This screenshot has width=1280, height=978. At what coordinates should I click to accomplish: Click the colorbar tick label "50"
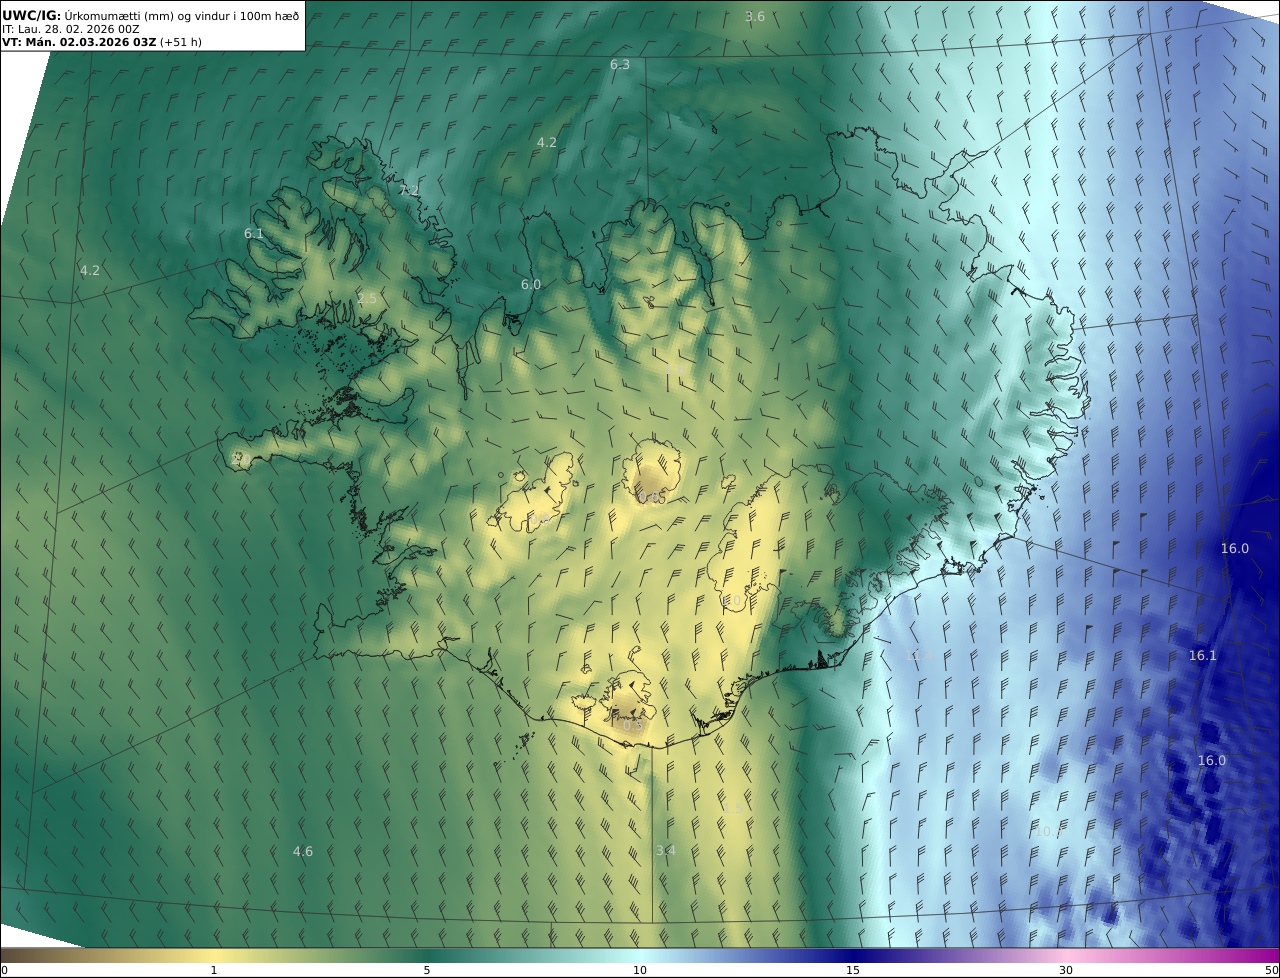(1272, 970)
